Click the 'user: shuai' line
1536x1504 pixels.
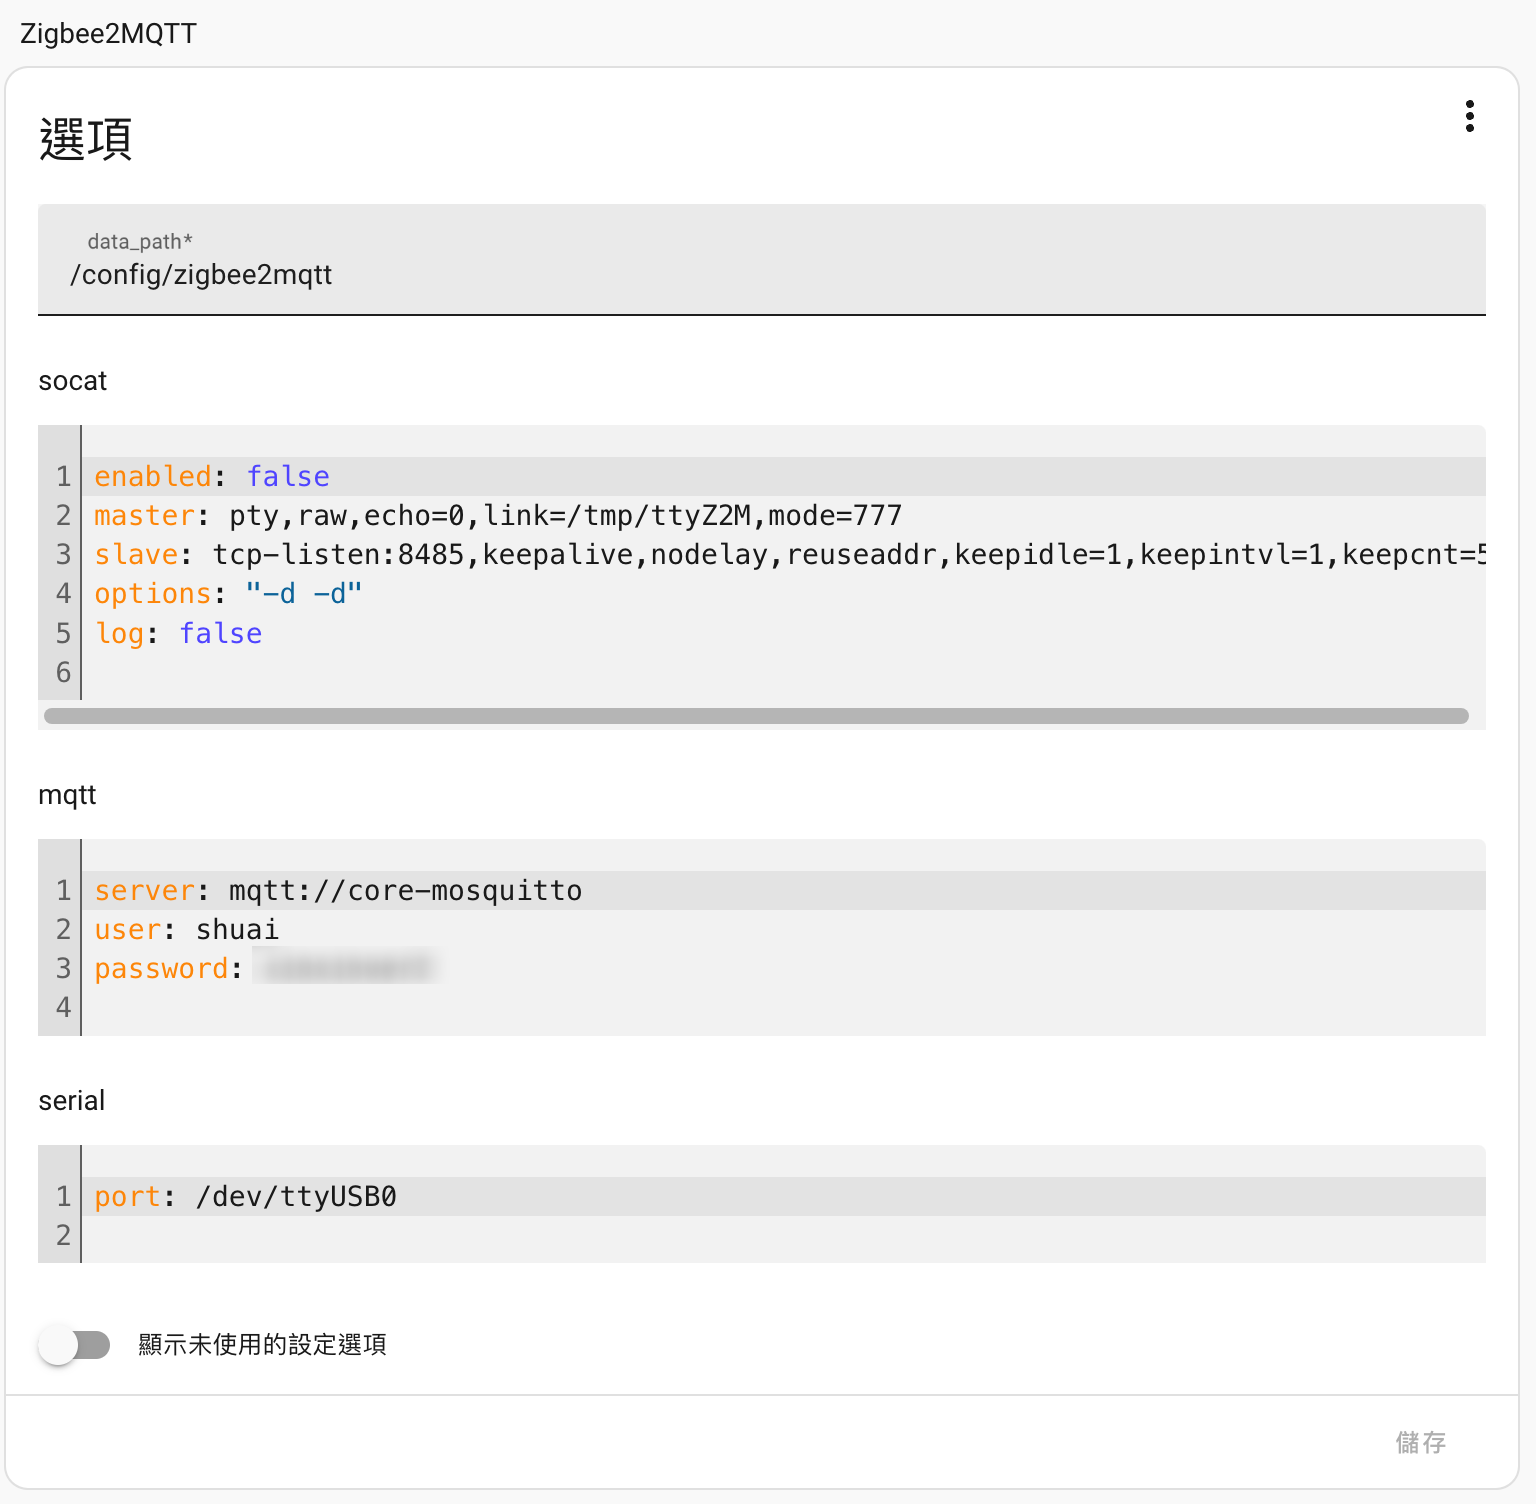(x=783, y=929)
